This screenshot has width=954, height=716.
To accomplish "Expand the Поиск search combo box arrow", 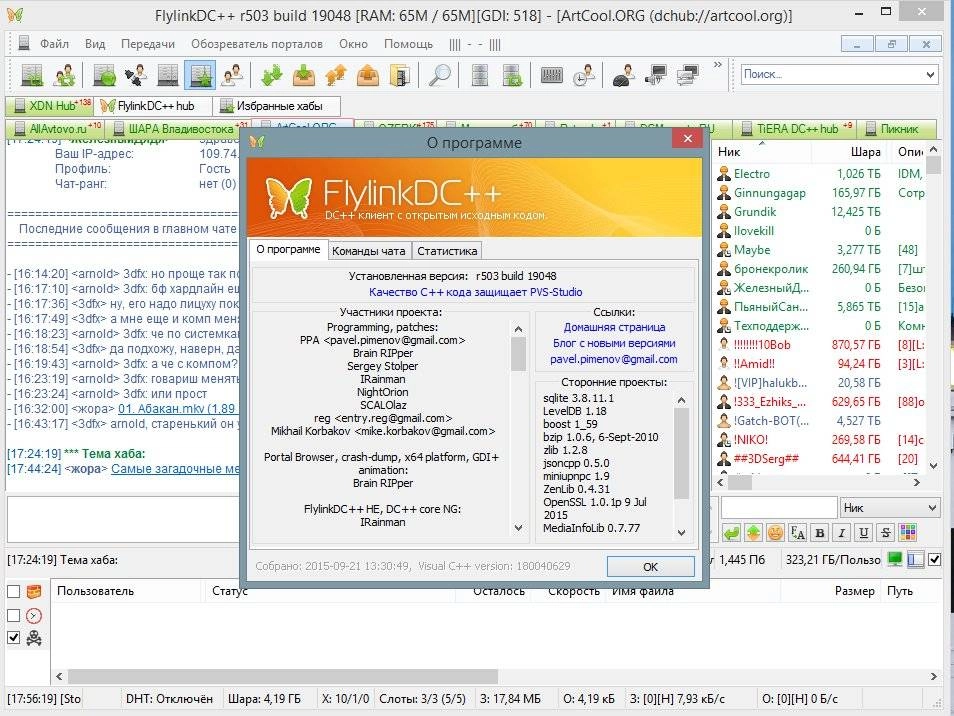I will [930, 74].
